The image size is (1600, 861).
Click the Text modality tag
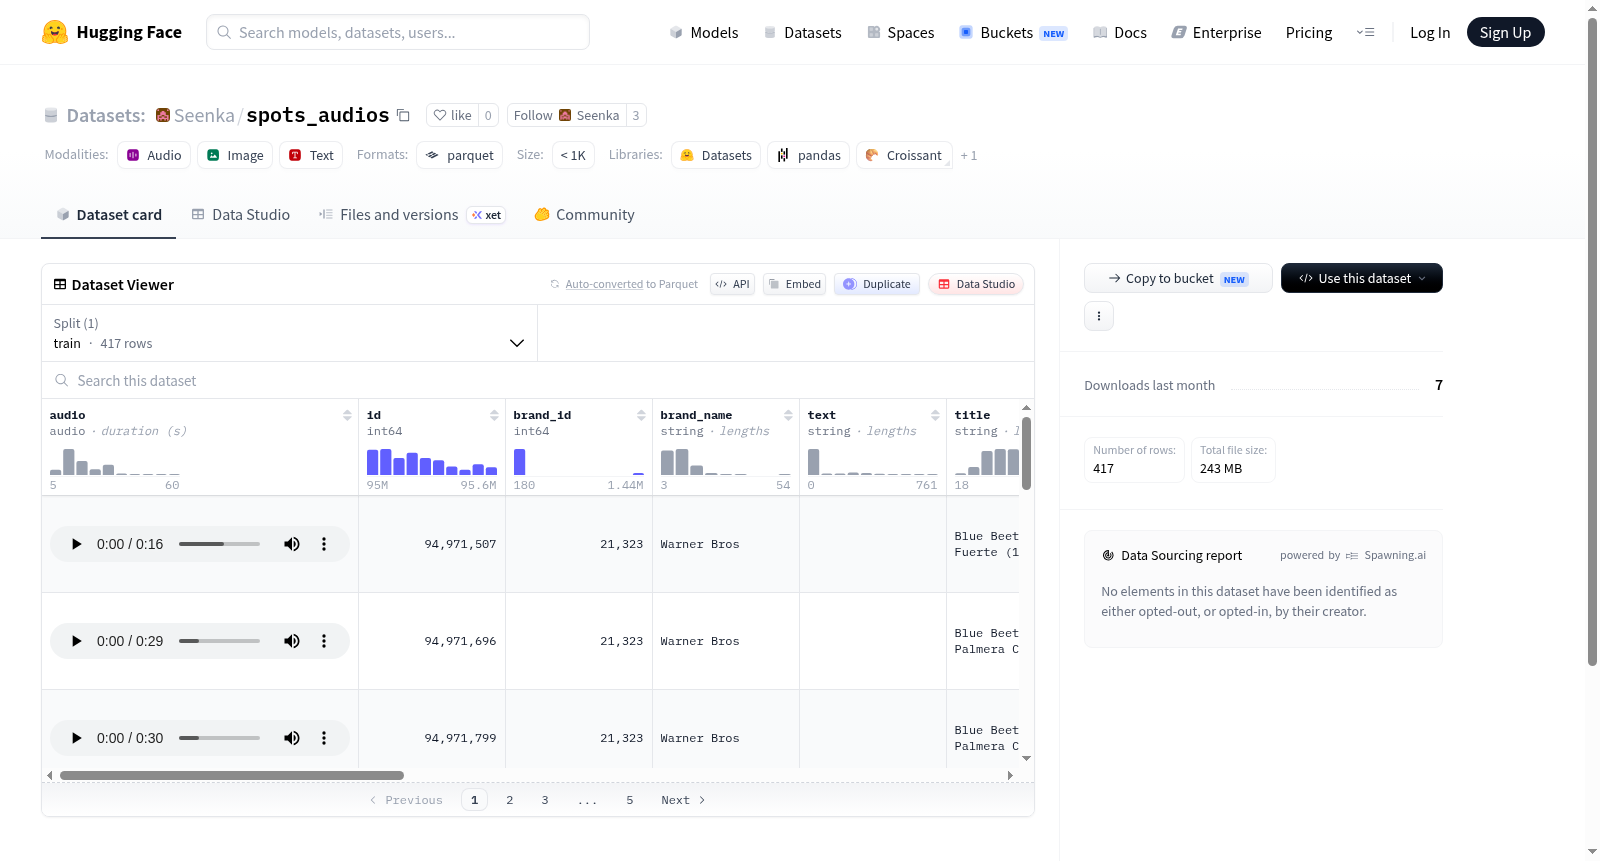coord(311,155)
